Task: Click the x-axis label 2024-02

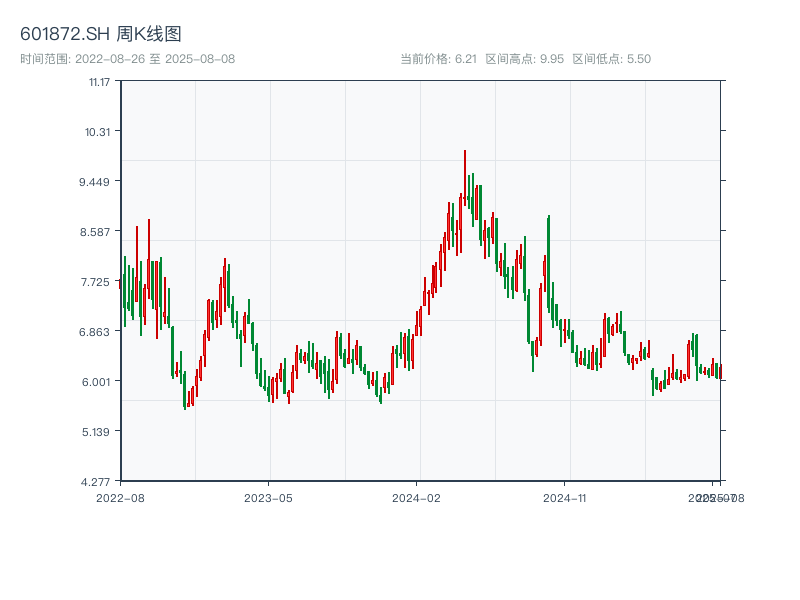Action: 416,498
